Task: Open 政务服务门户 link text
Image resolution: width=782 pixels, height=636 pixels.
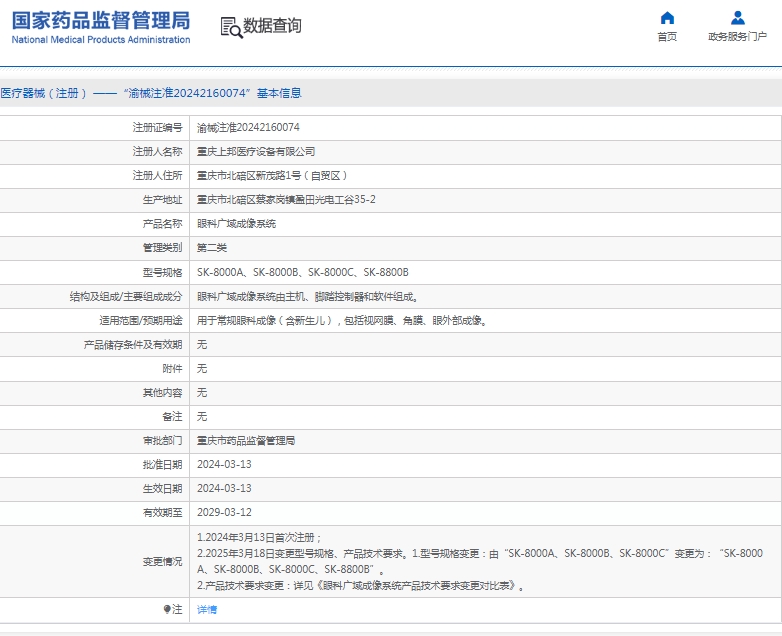Action: pos(738,36)
